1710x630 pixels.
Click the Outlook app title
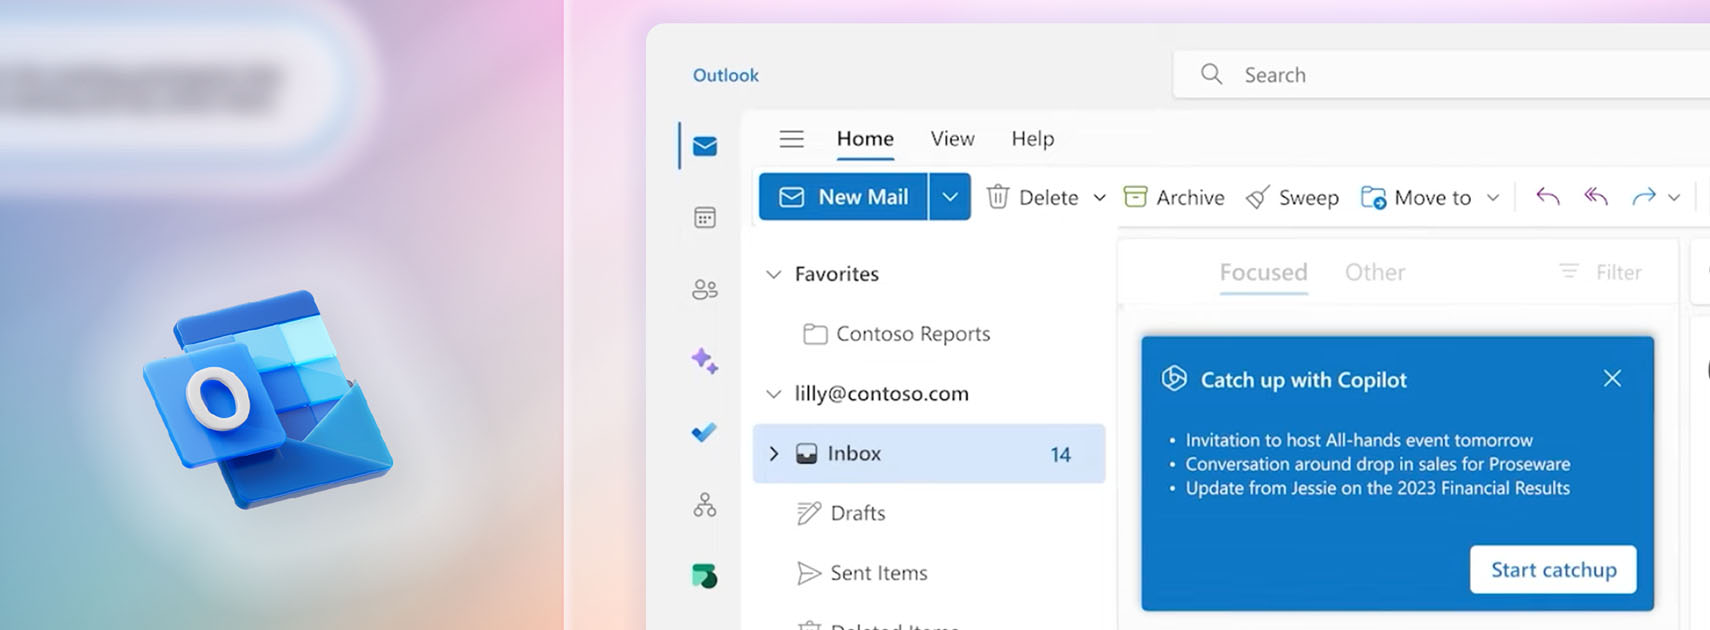tap(726, 75)
